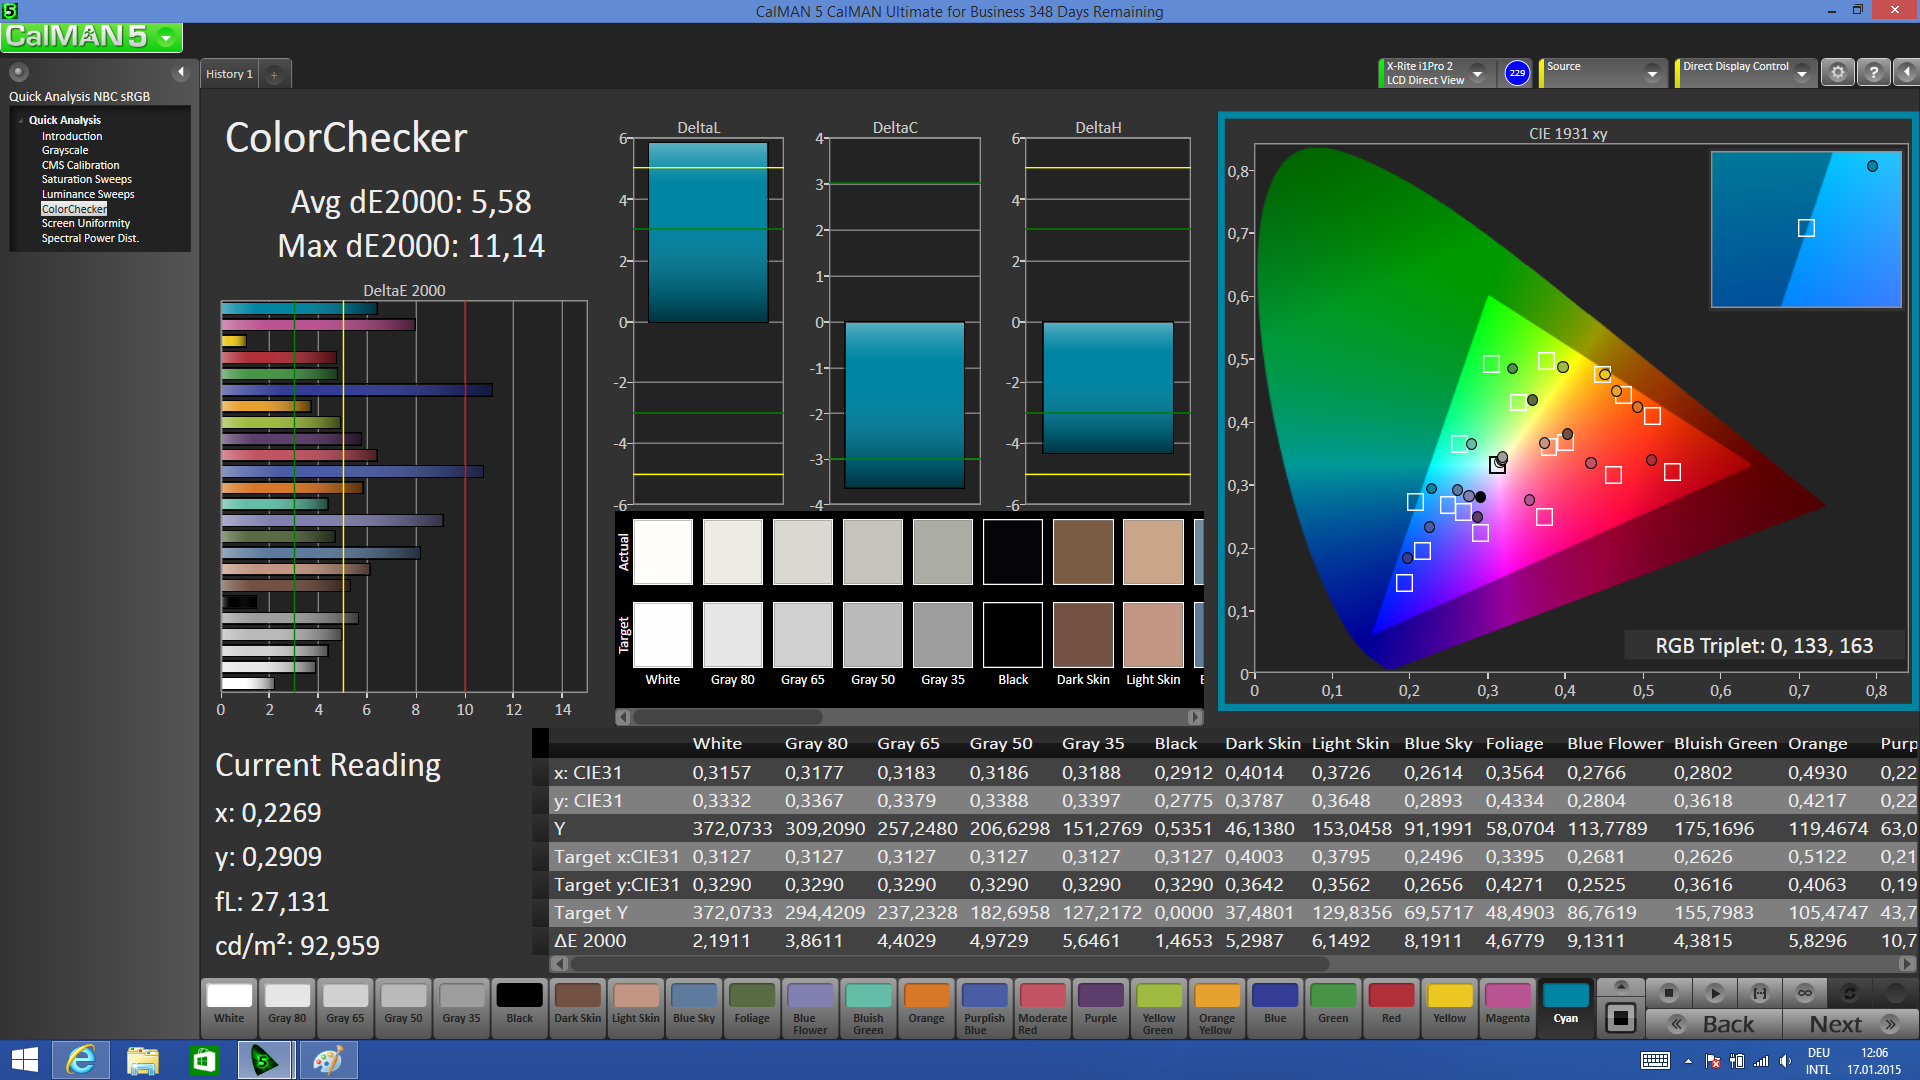The image size is (1920, 1080).
Task: Expand the X-Rite i1Pro 2 meter dropdown
Action: click(1477, 73)
